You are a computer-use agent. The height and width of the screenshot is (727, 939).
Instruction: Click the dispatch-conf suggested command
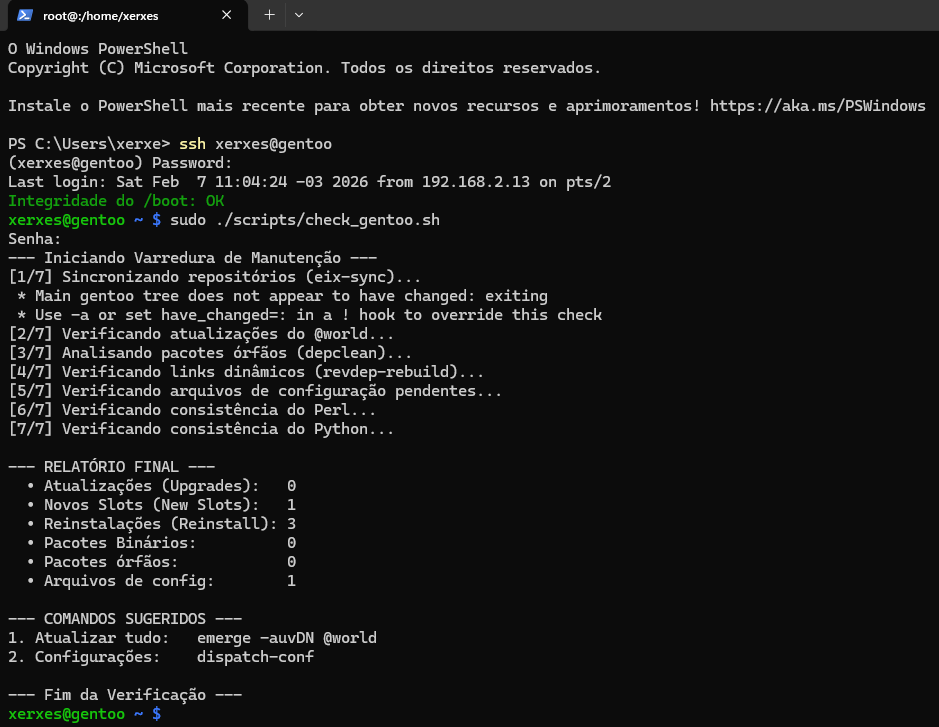(x=255, y=657)
